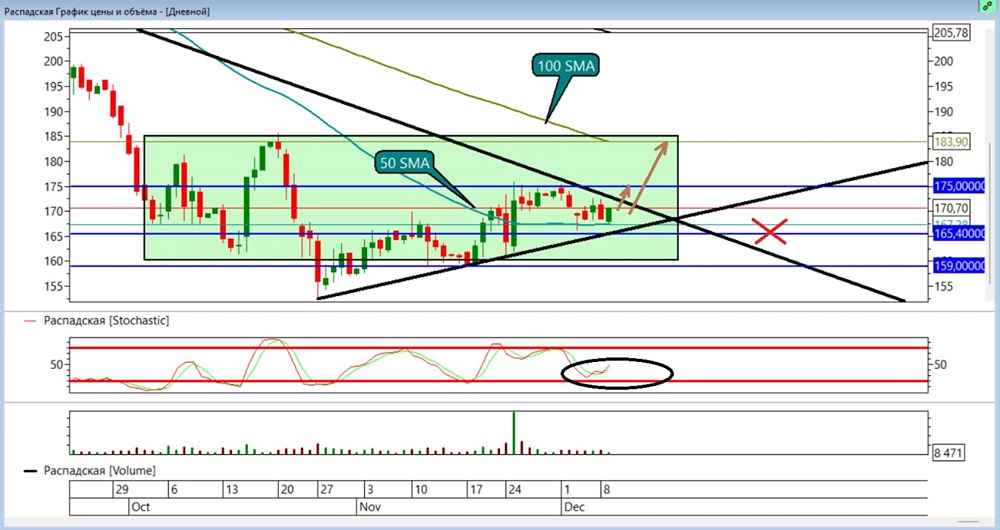Screen dimensions: 1000x530
Task: Click date 13 on the time axis
Action: pos(232,490)
